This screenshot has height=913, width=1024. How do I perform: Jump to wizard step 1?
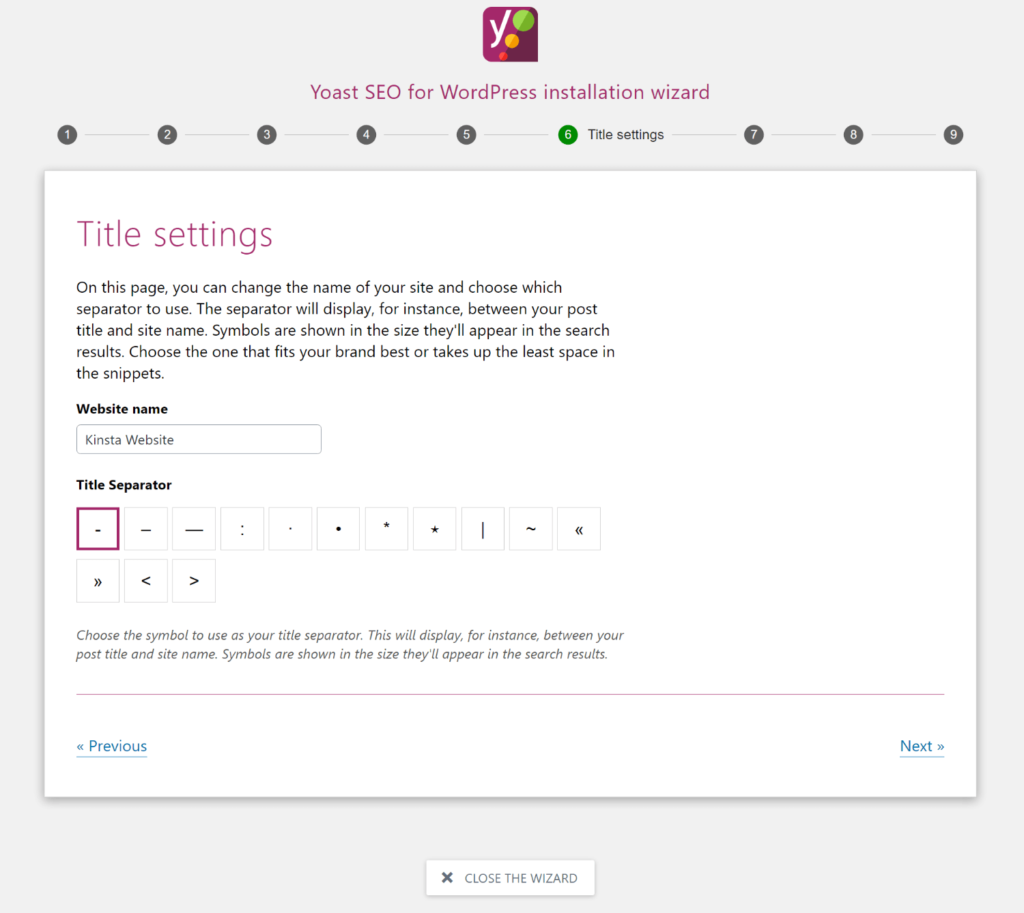pyautogui.click(x=67, y=134)
